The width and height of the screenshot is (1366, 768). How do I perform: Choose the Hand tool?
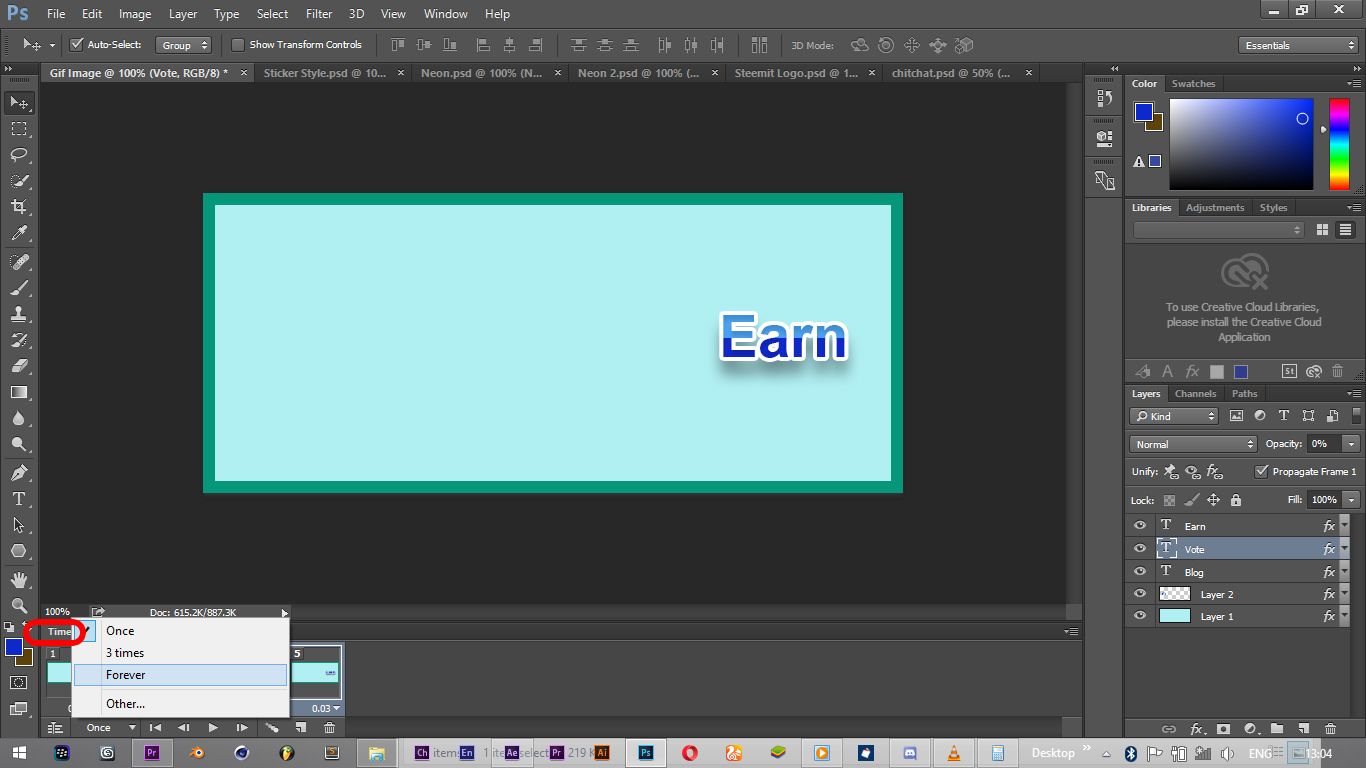18,579
